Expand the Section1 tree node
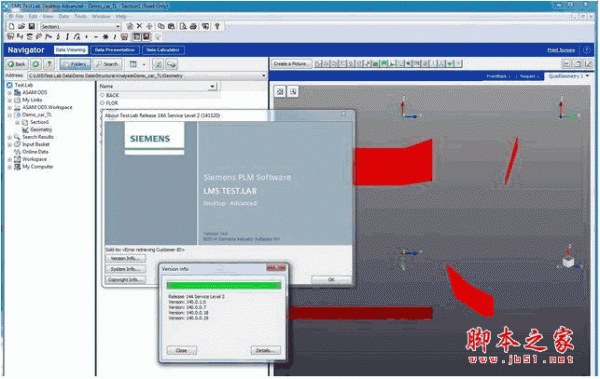 (x=17, y=123)
